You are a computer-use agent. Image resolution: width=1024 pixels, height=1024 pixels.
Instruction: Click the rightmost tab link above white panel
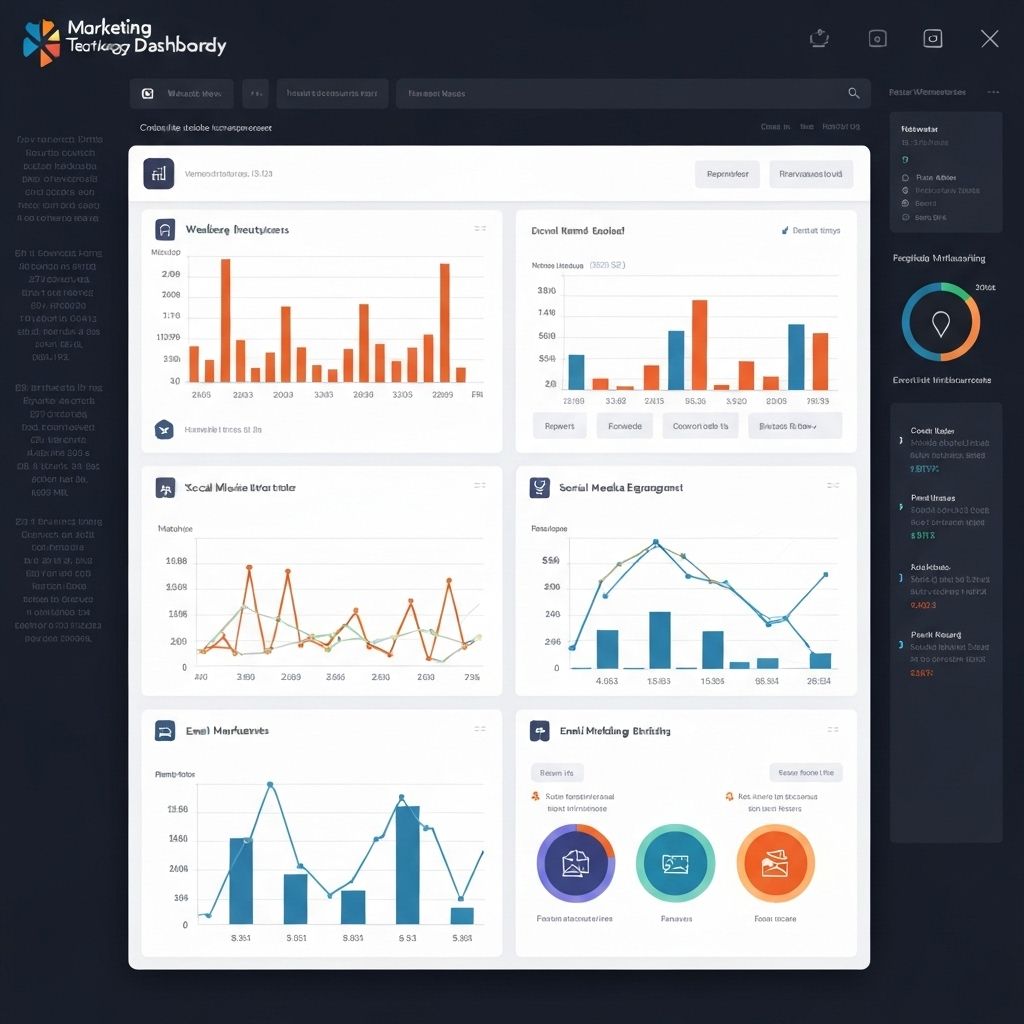pyautogui.click(x=840, y=127)
